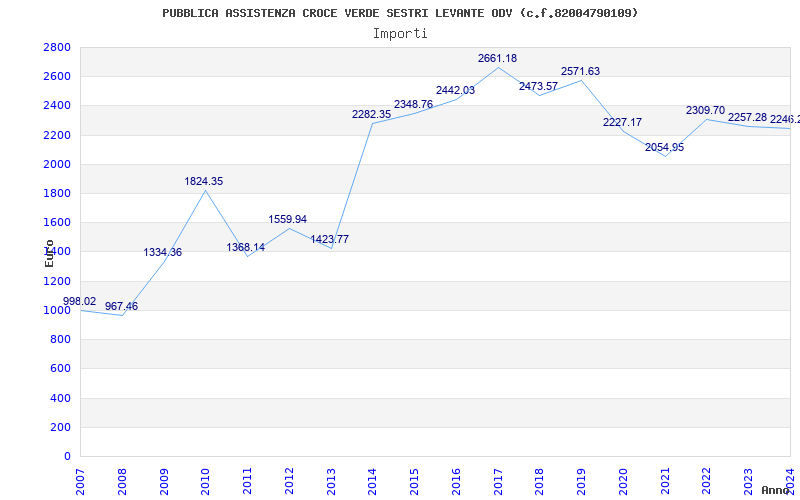Screen dimensions: 800x500
Task: Click the 2021 year axis label
Action: [665, 482]
